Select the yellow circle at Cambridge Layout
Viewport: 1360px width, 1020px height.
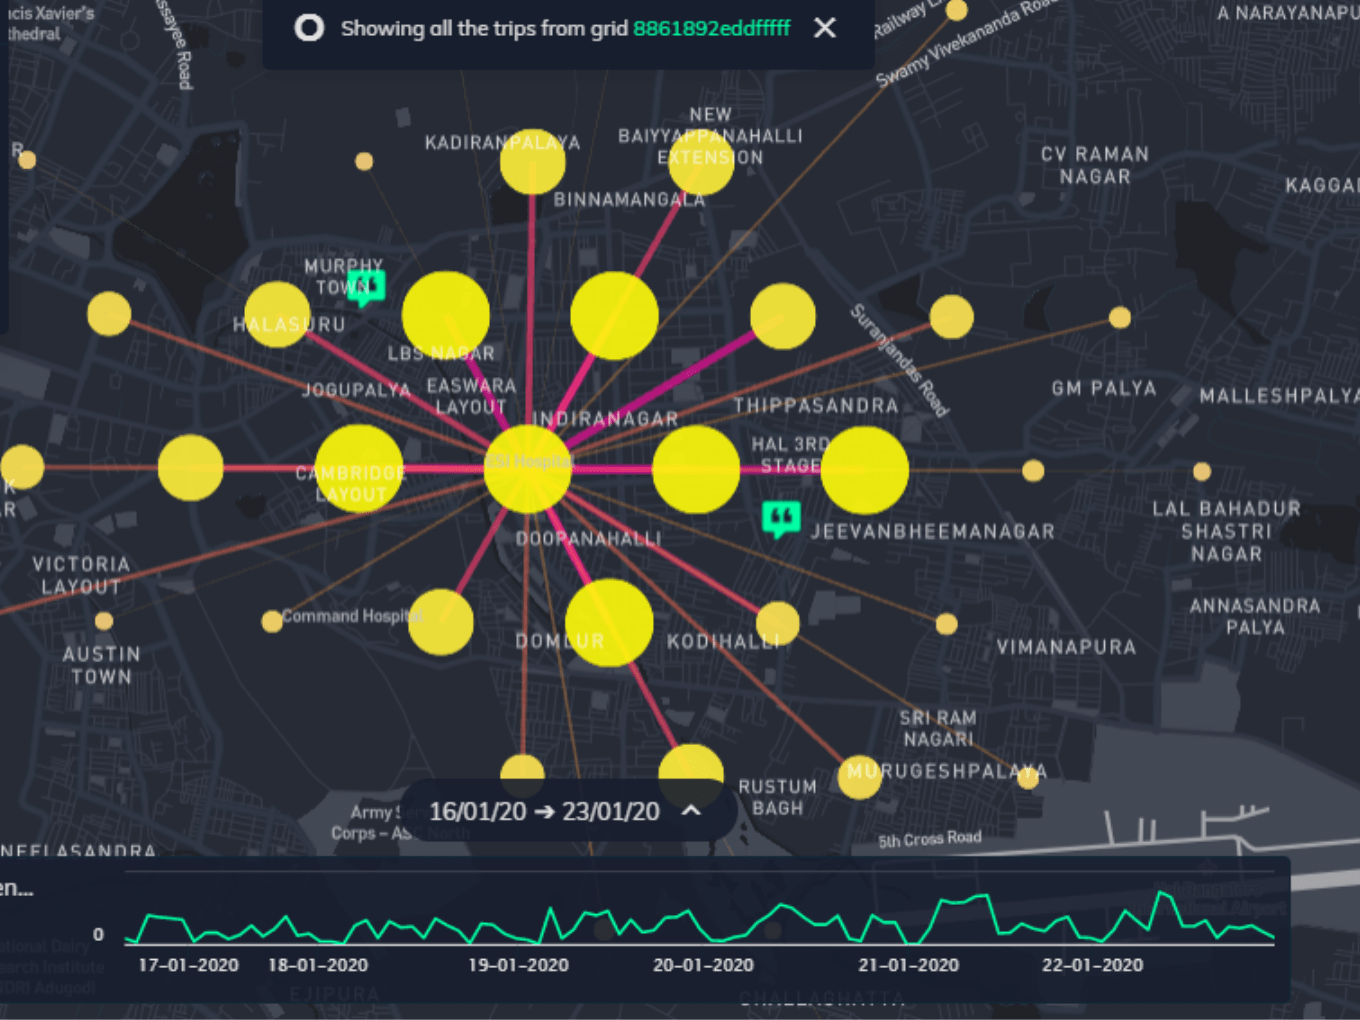tap(359, 468)
